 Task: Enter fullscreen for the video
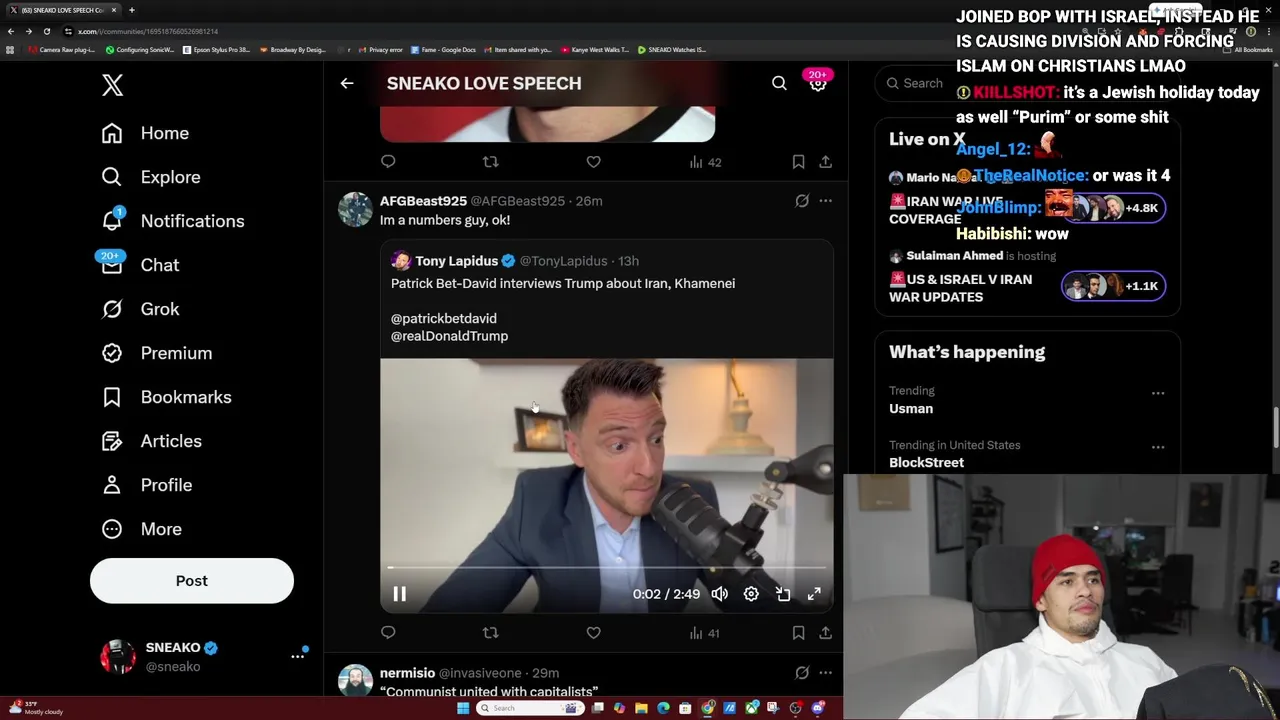tap(814, 594)
